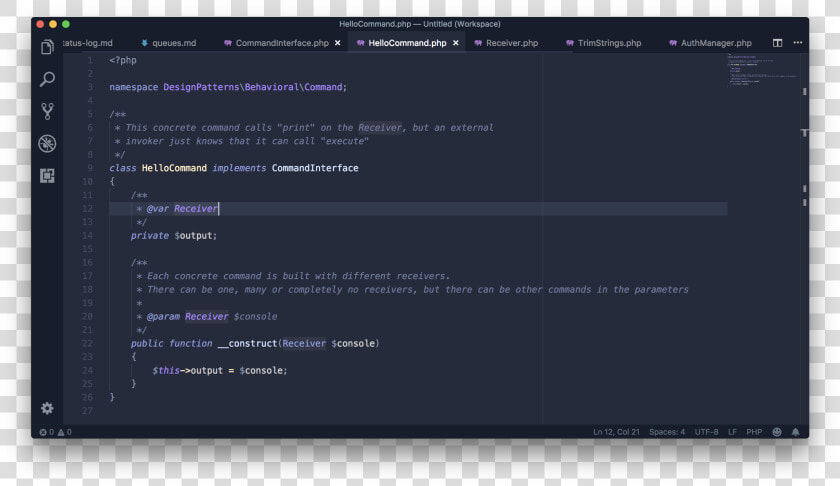The height and width of the screenshot is (486, 840).
Task: Close the HelloCommand.php tab
Action: pyautogui.click(x=455, y=43)
